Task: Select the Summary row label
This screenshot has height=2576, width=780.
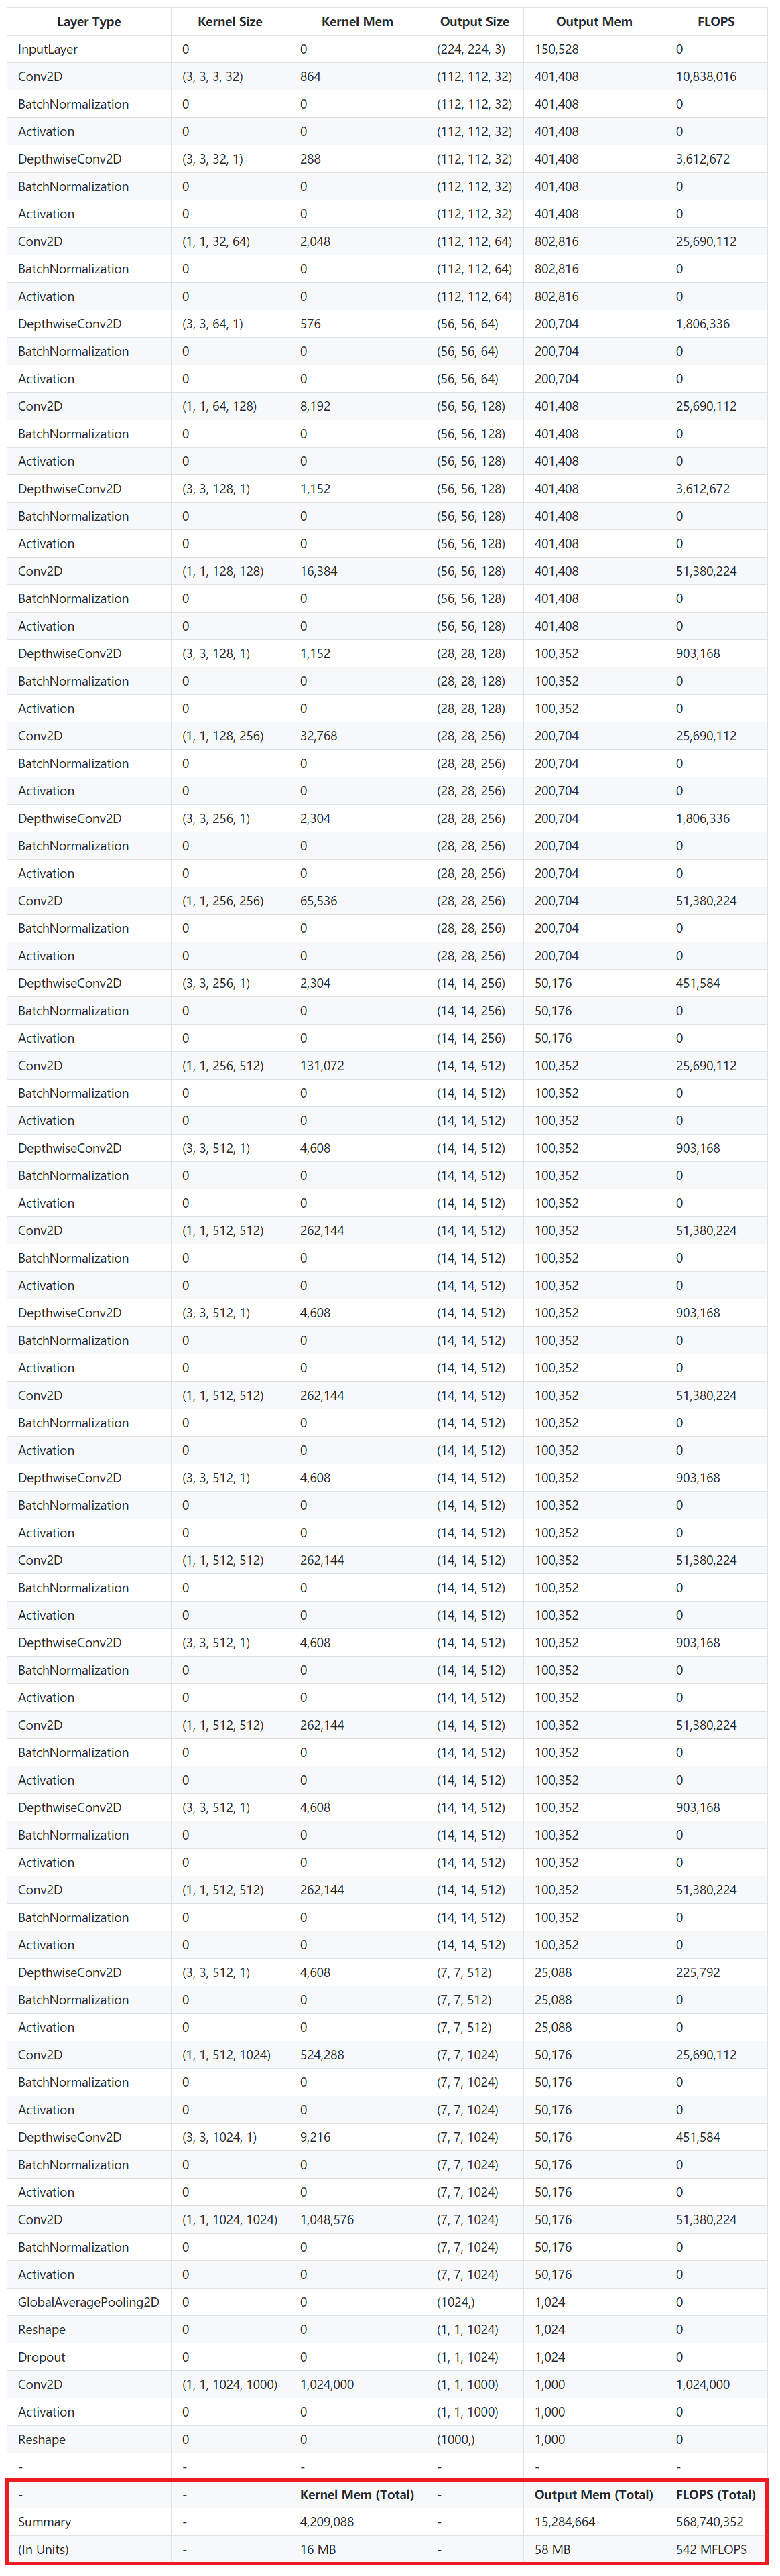Action: click(x=44, y=2521)
